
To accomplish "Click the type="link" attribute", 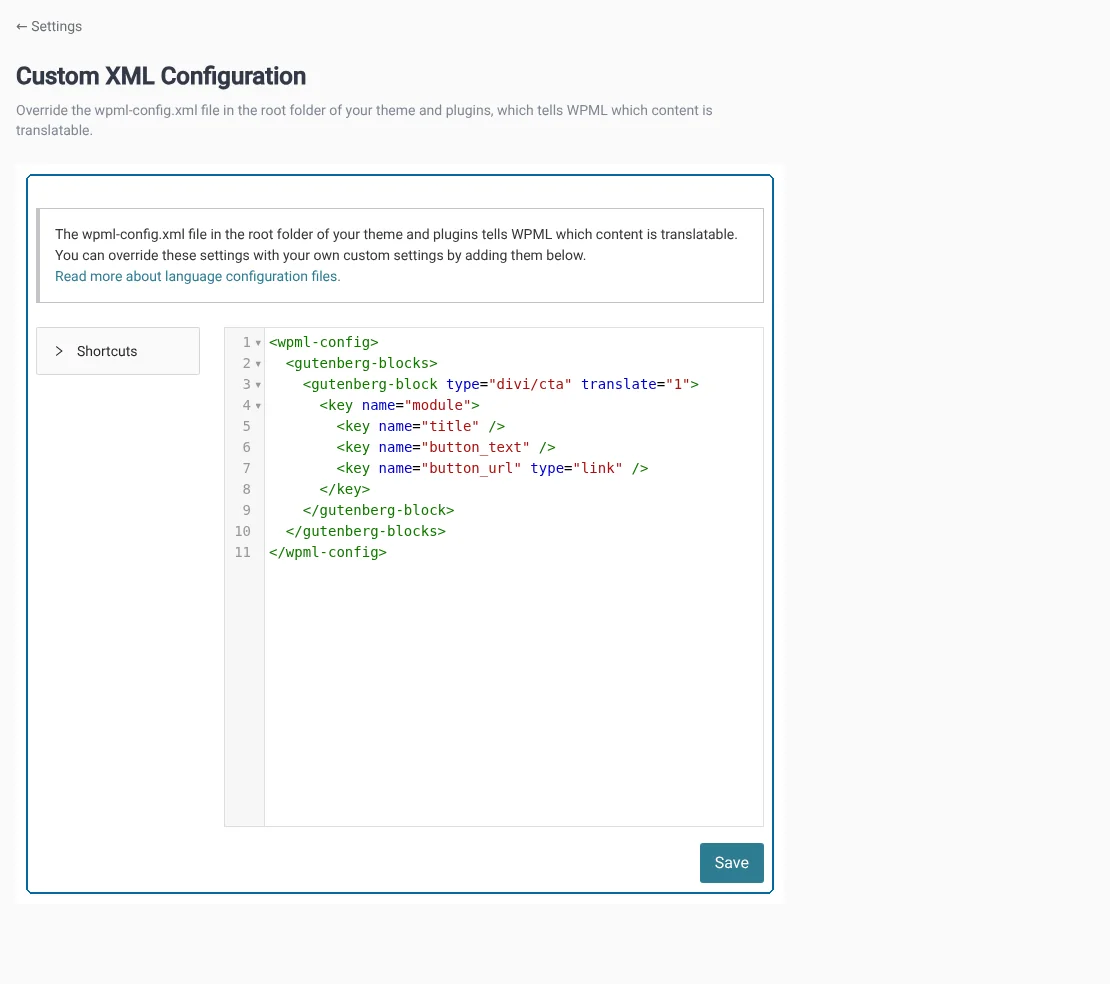I will 577,468.
